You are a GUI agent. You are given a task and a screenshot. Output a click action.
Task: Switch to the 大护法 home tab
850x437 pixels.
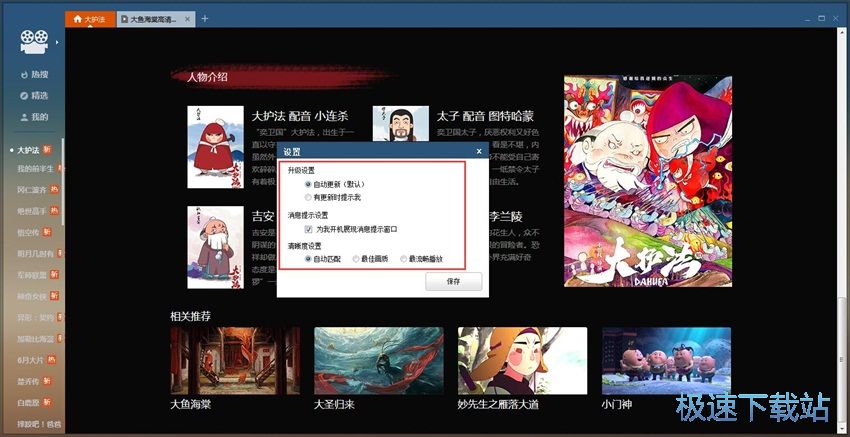pos(90,19)
